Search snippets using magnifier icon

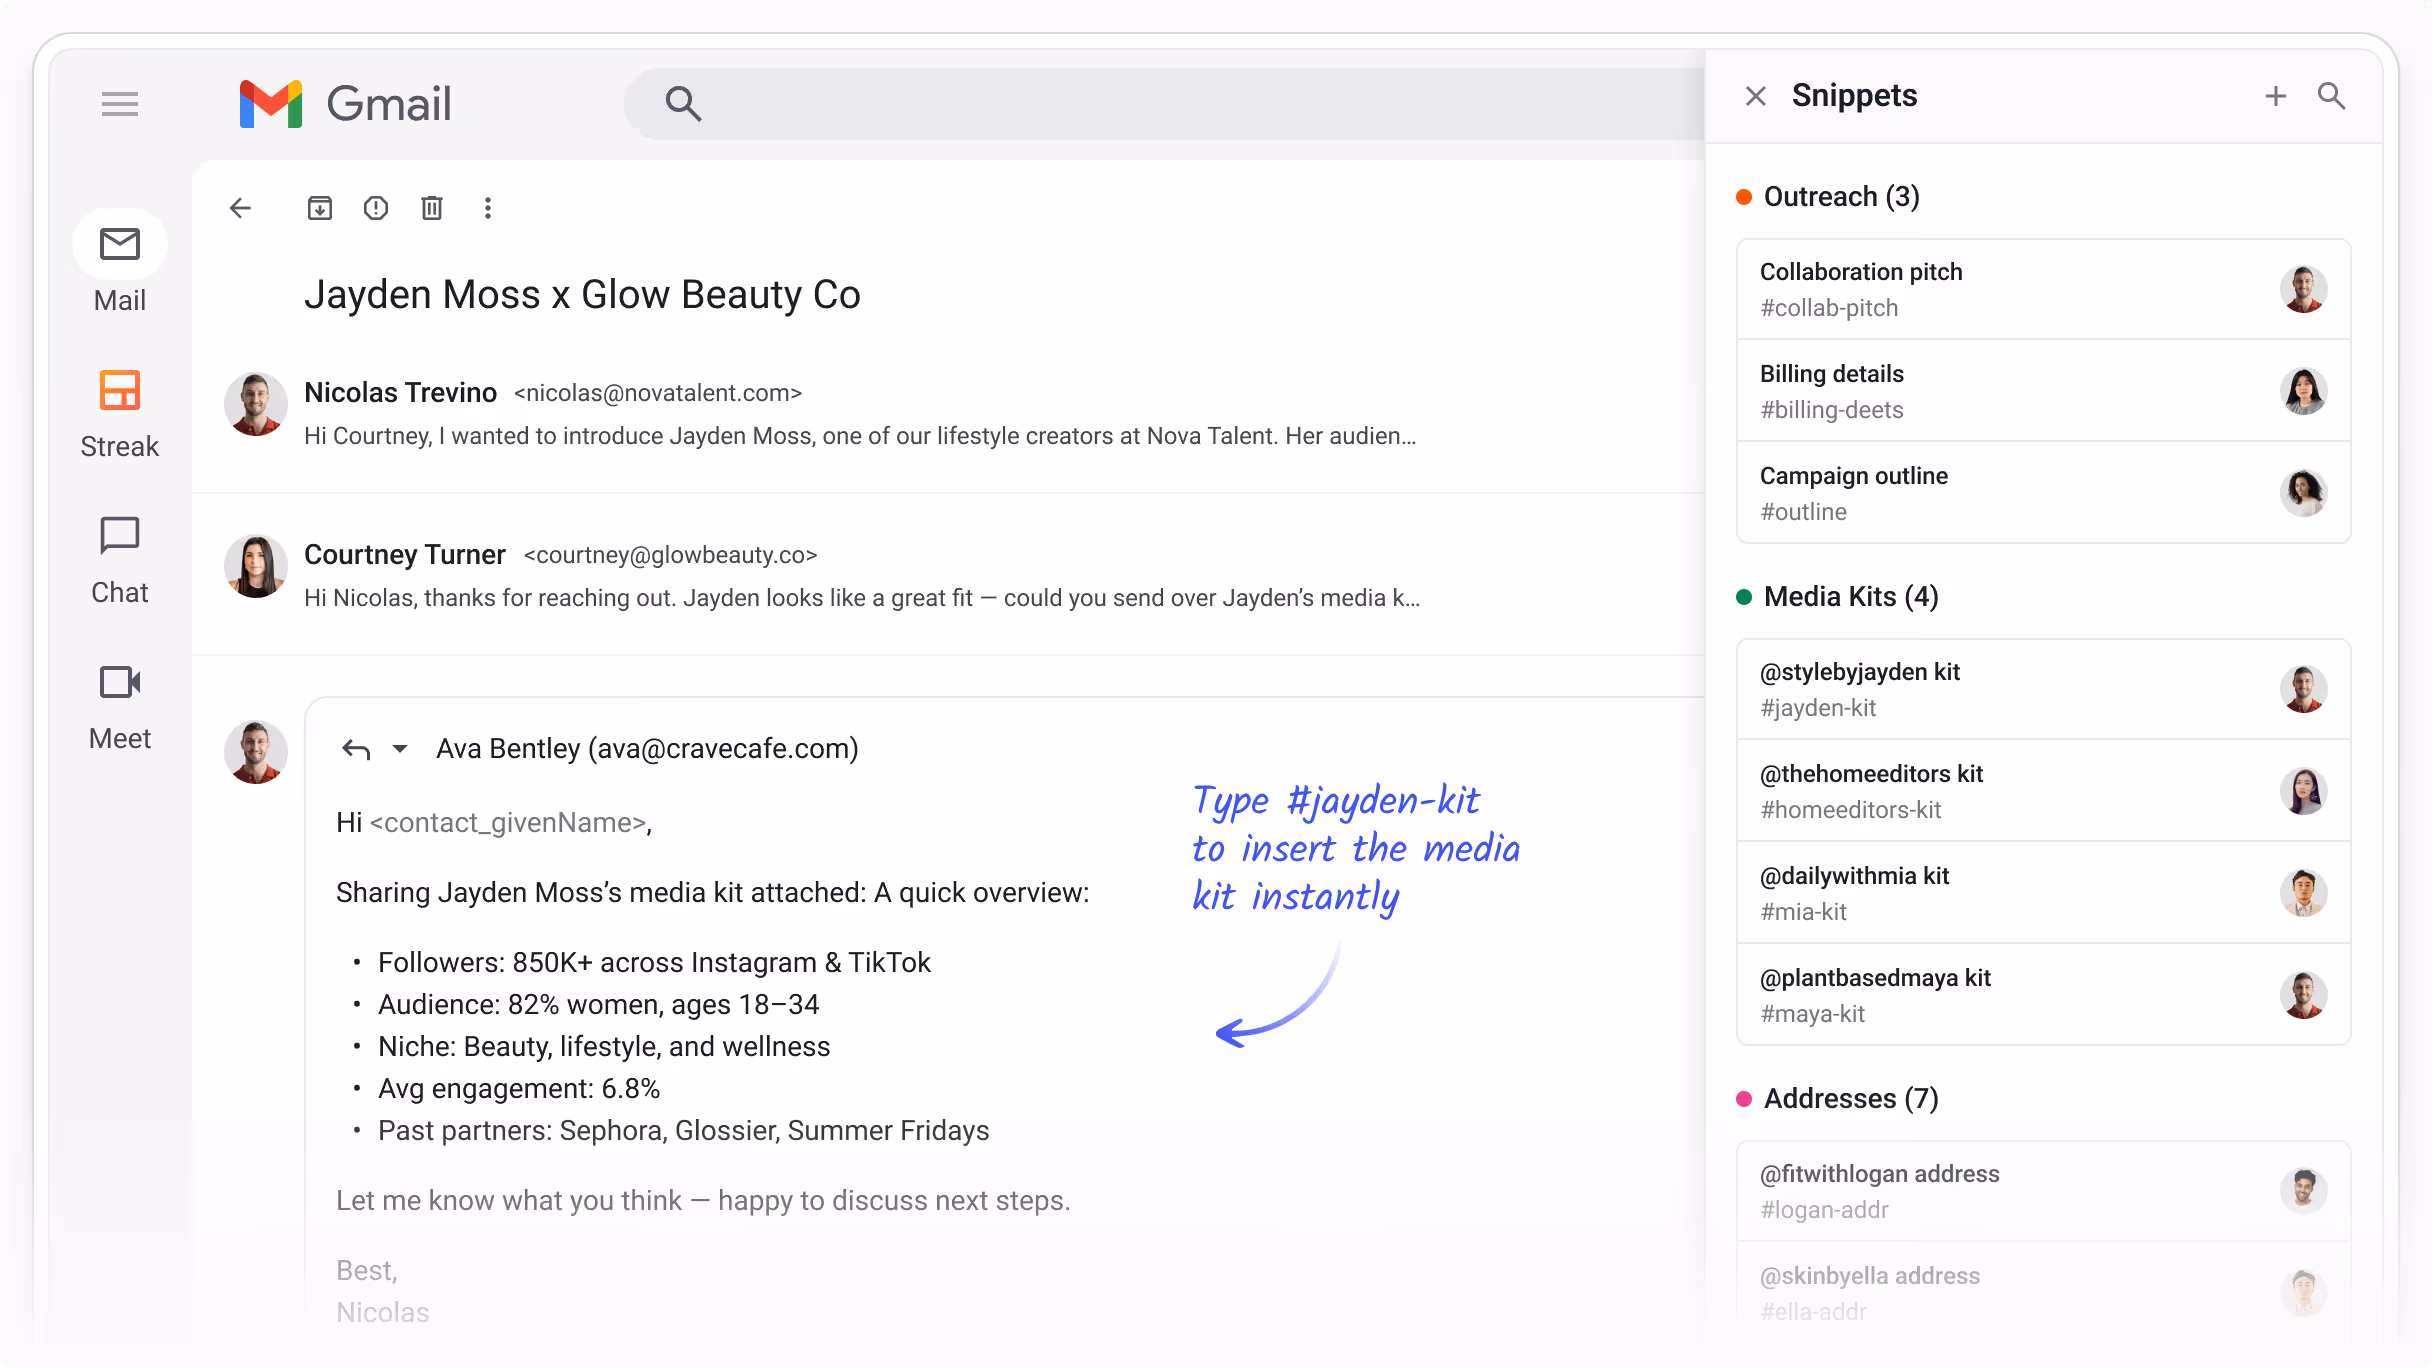2332,96
